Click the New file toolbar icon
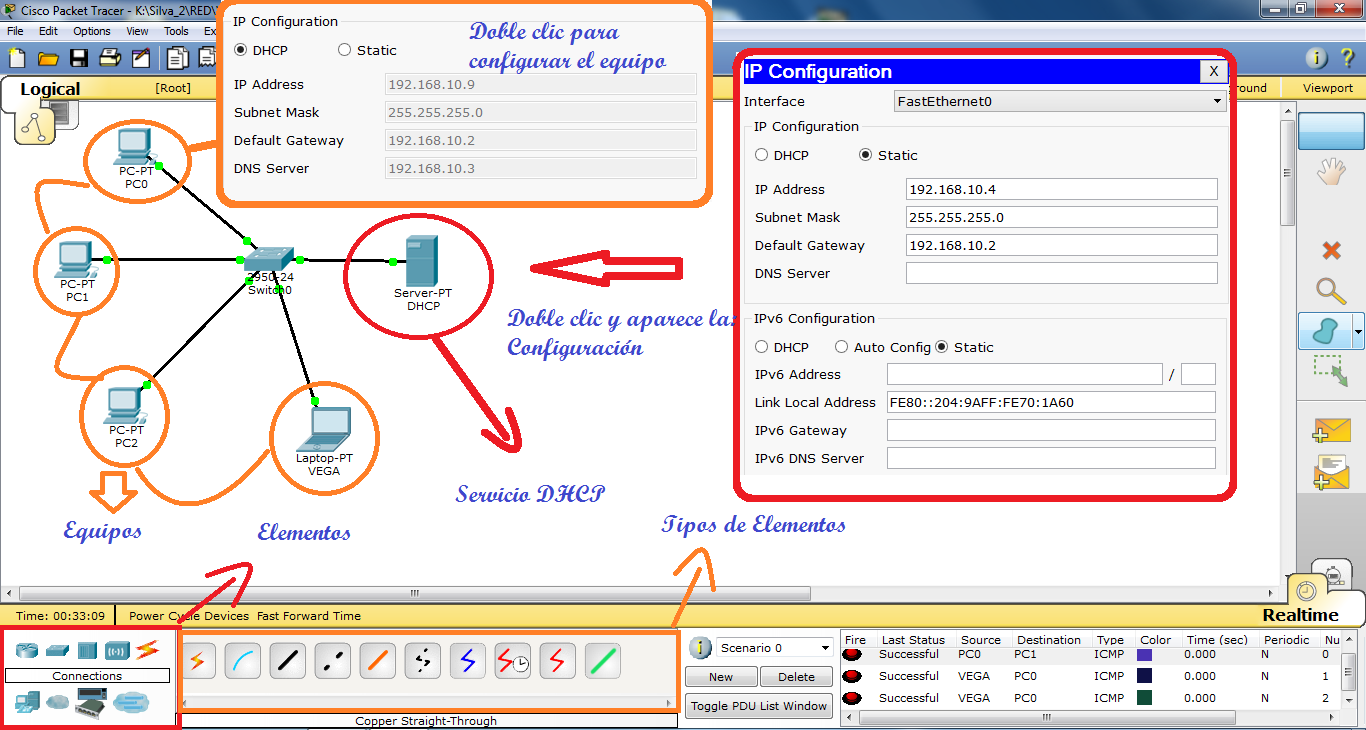 (x=17, y=58)
